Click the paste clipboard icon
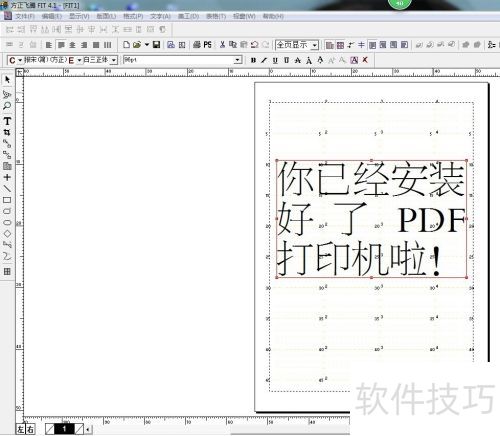The image size is (500, 436). [x=244, y=44]
